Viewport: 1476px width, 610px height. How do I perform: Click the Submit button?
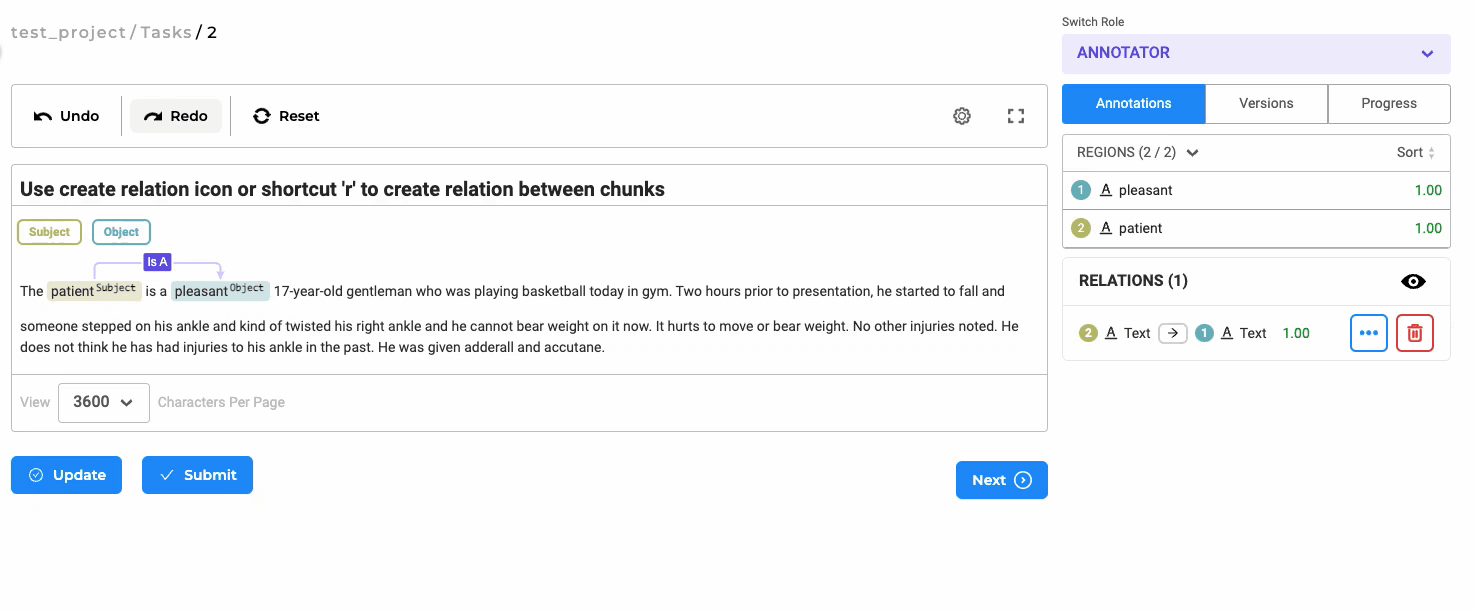coord(197,475)
